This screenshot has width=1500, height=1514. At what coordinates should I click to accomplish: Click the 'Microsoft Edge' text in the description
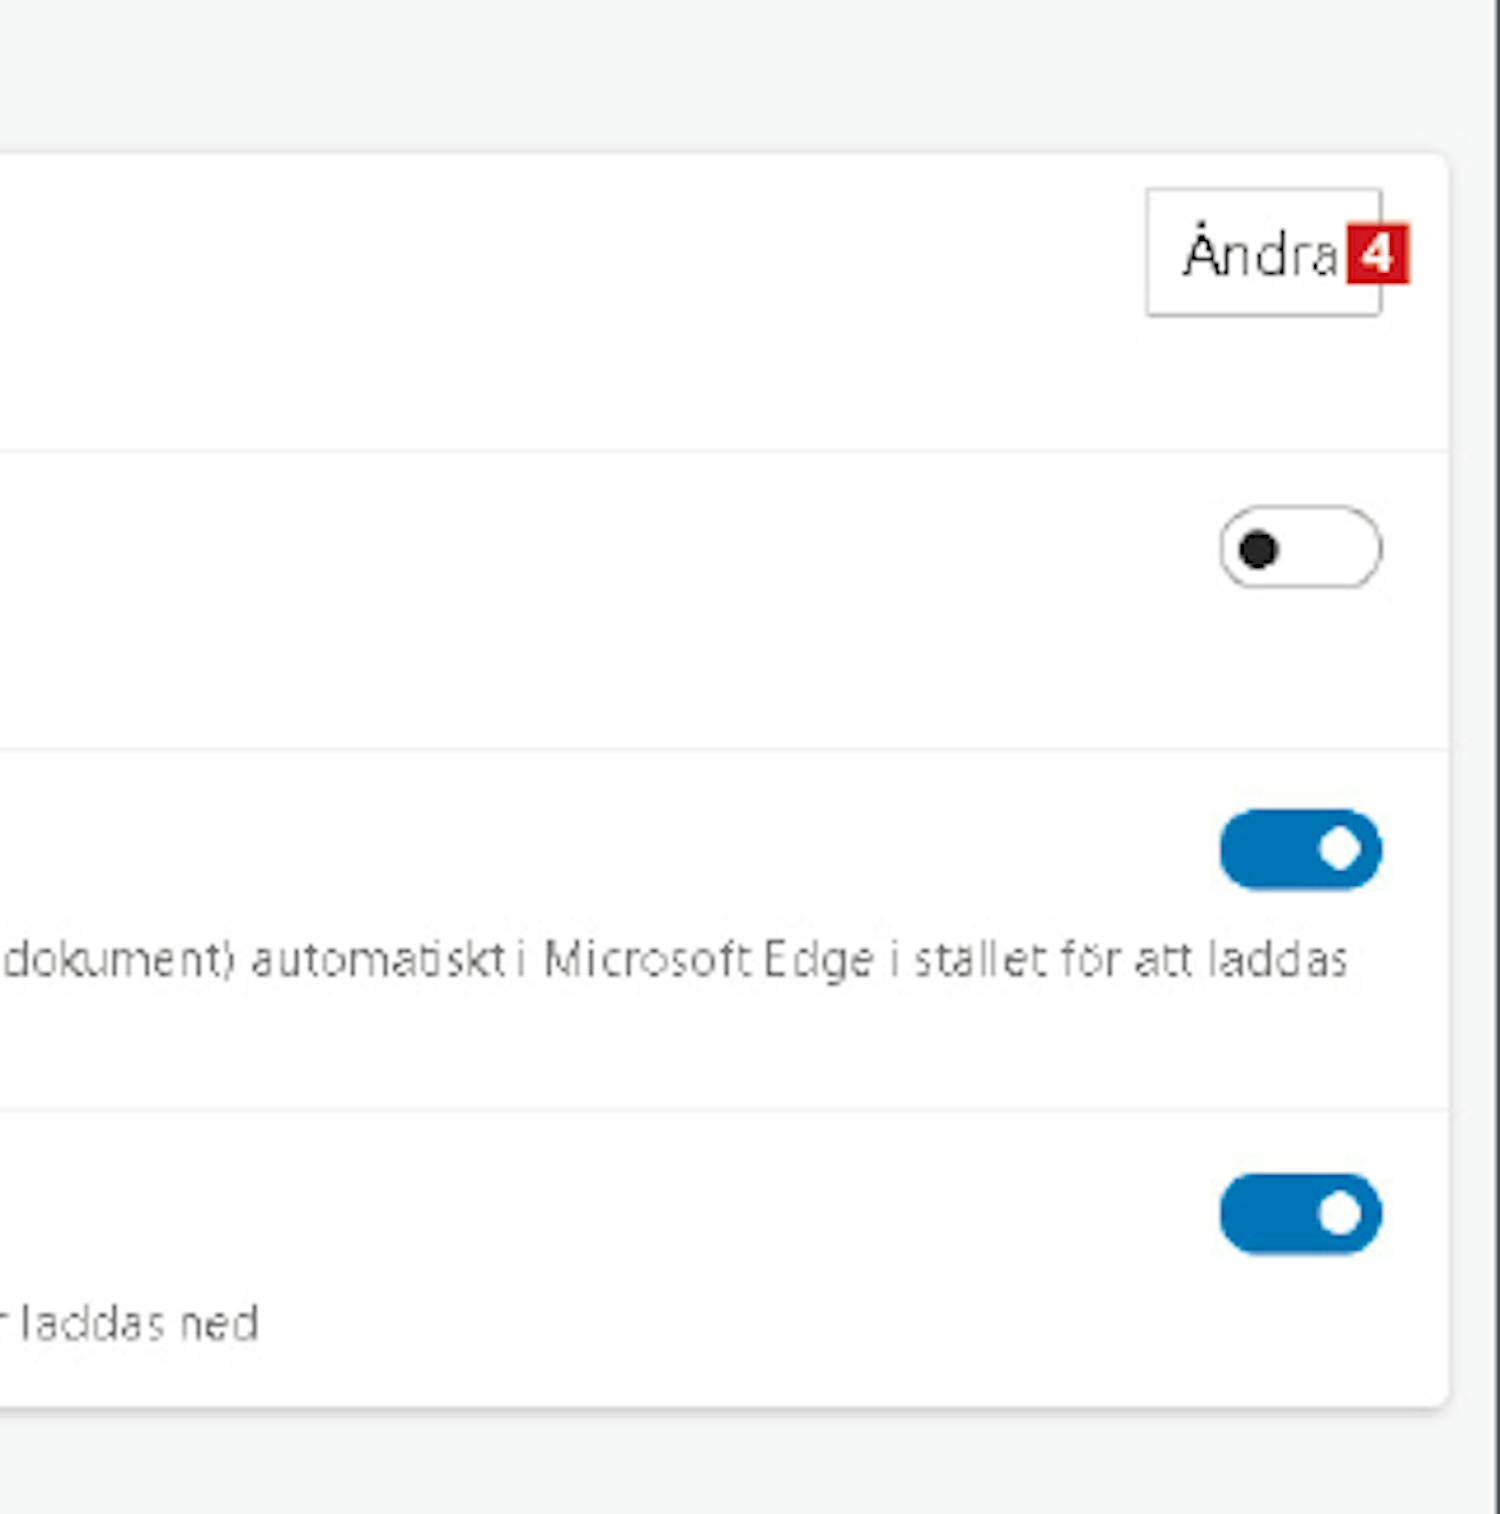[x=709, y=960]
